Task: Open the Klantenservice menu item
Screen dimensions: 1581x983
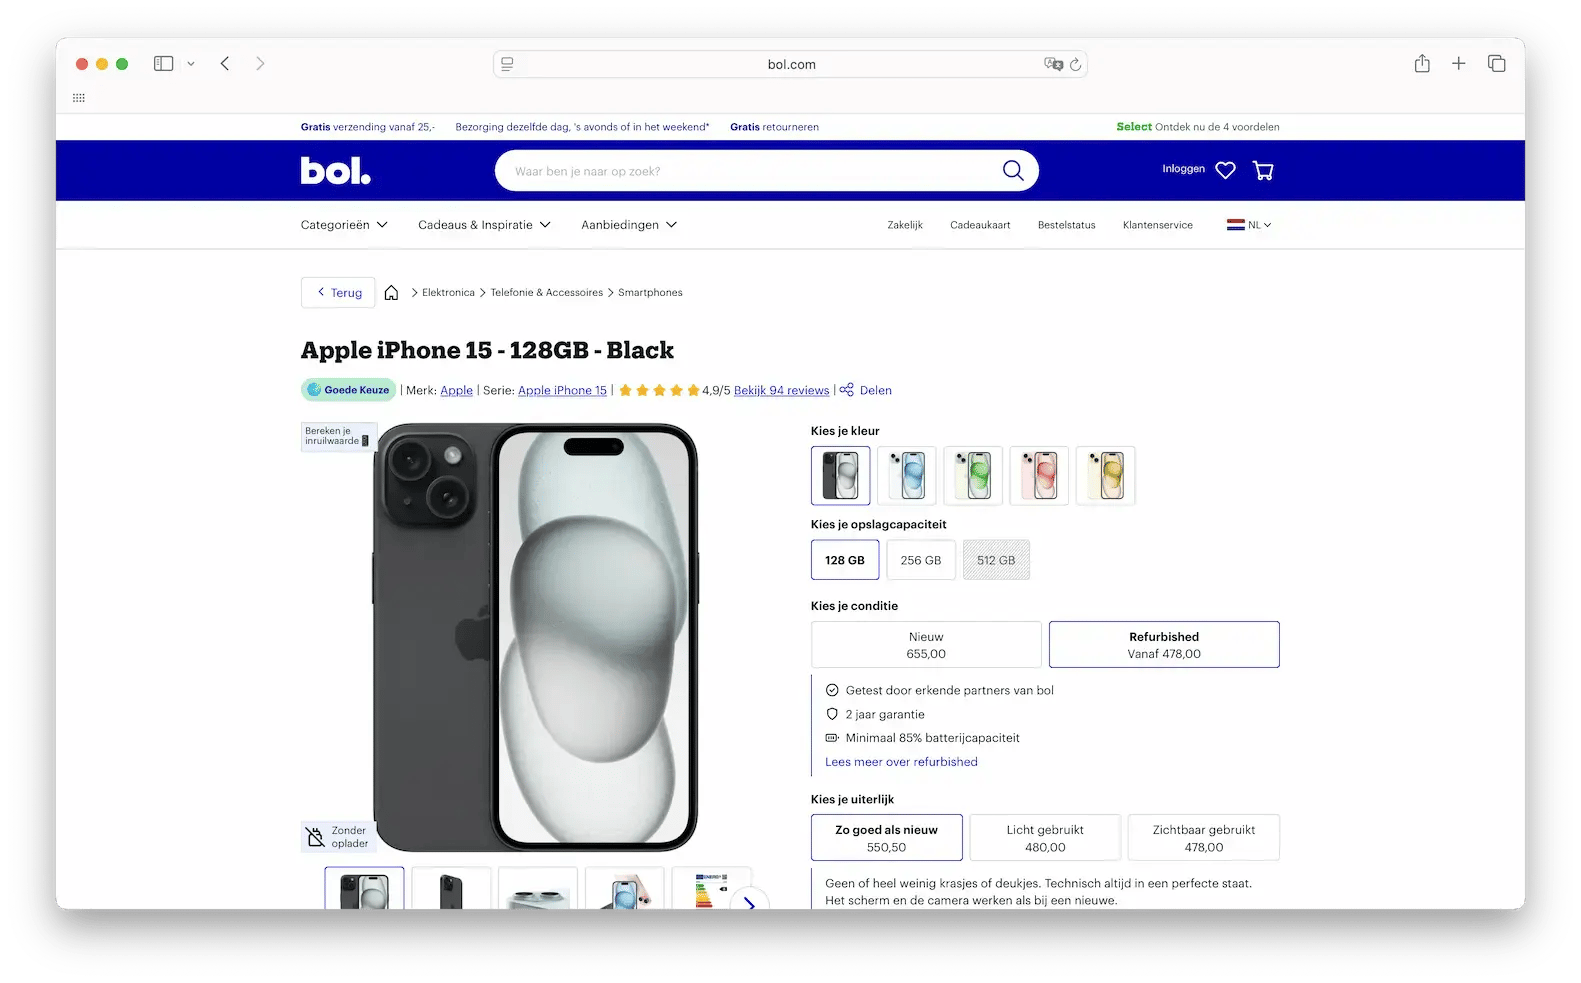Action: tap(1157, 225)
